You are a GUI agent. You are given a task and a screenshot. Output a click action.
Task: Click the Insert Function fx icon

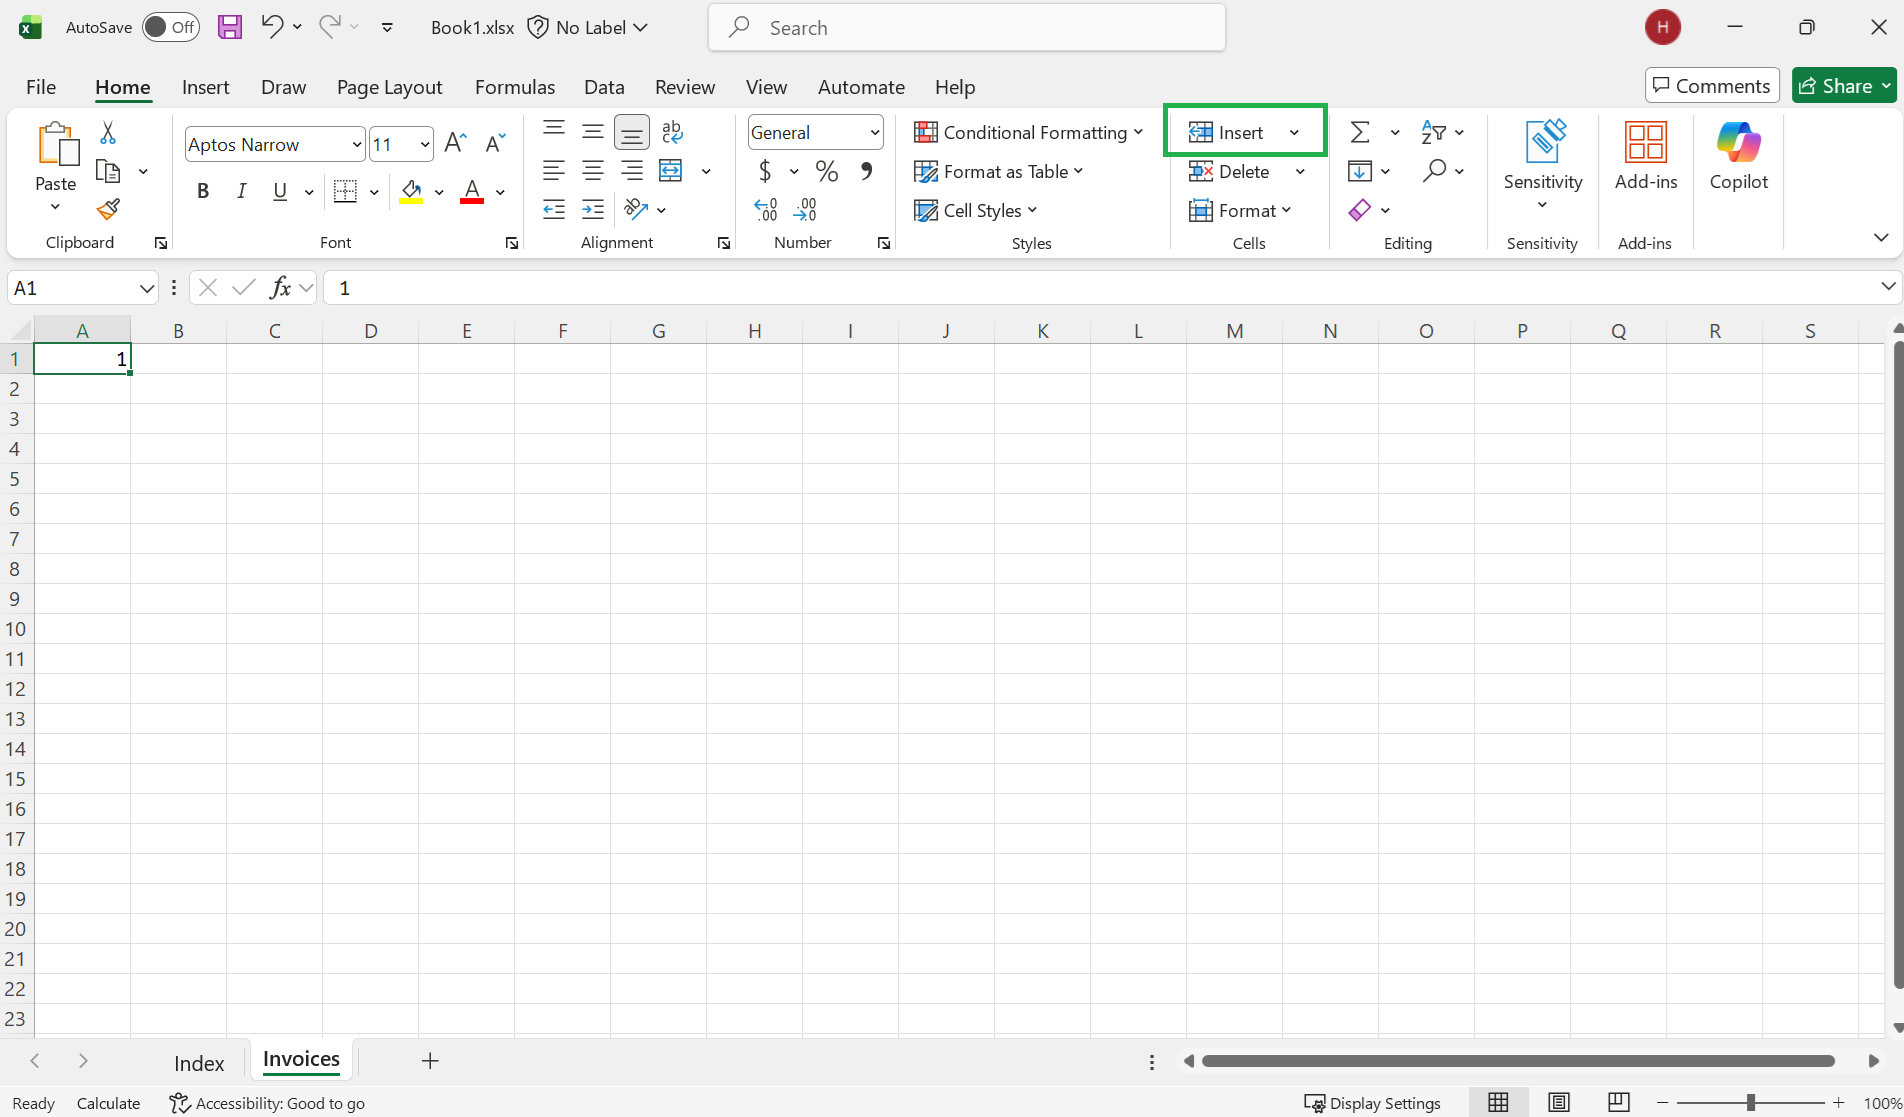point(281,288)
